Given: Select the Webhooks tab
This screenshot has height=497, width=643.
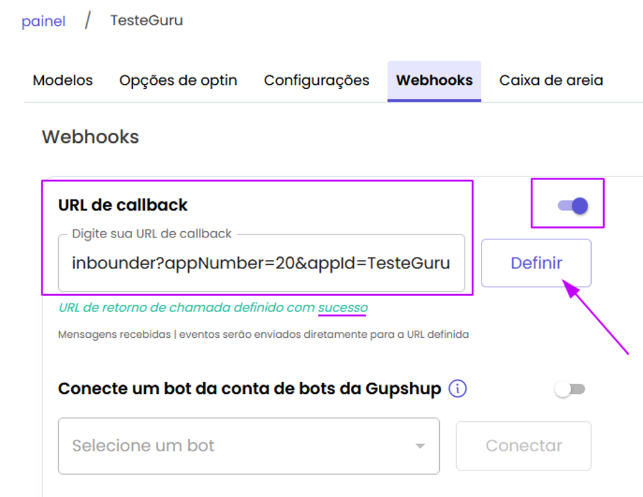Looking at the screenshot, I should [x=434, y=81].
